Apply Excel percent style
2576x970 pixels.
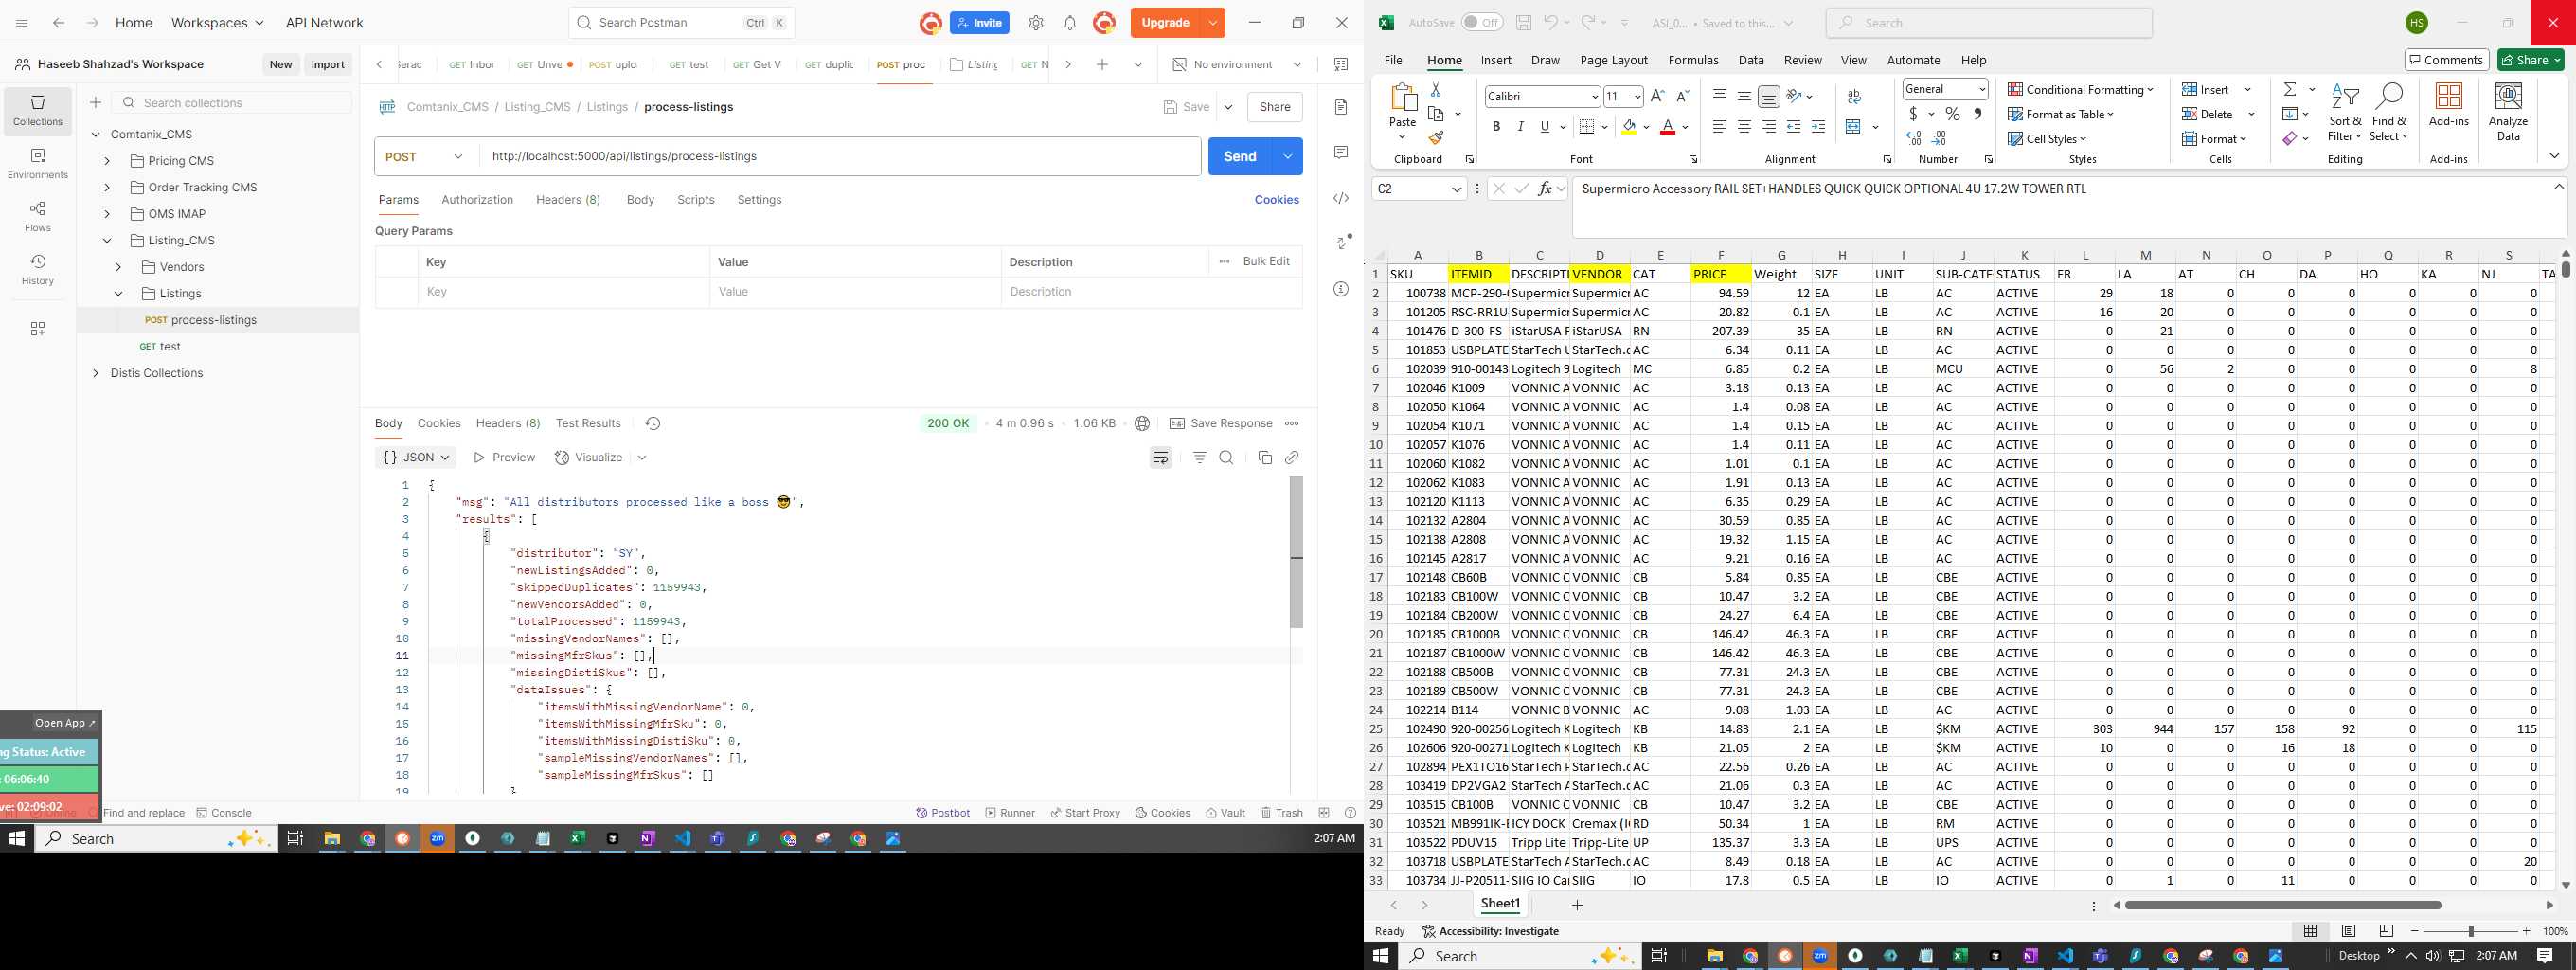point(1952,114)
